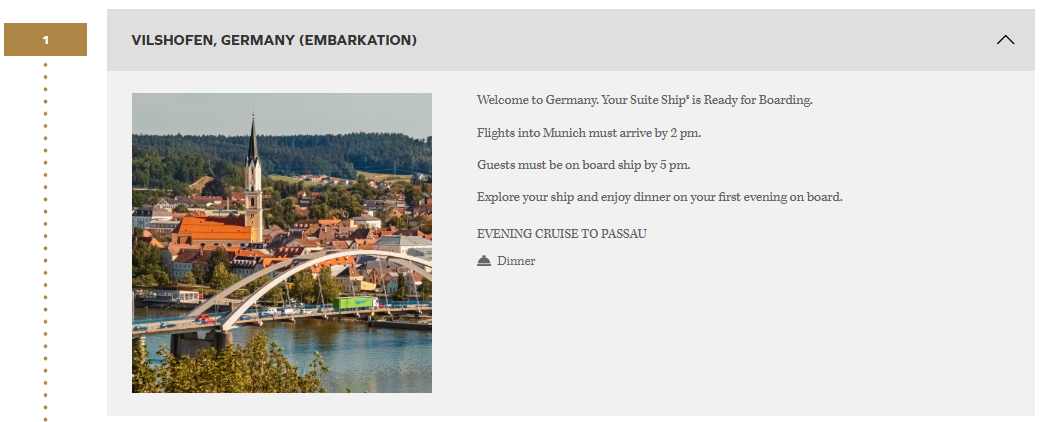Screen dimensions: 1040x422
Task: Click the word Munich in flight note
Action: (564, 133)
